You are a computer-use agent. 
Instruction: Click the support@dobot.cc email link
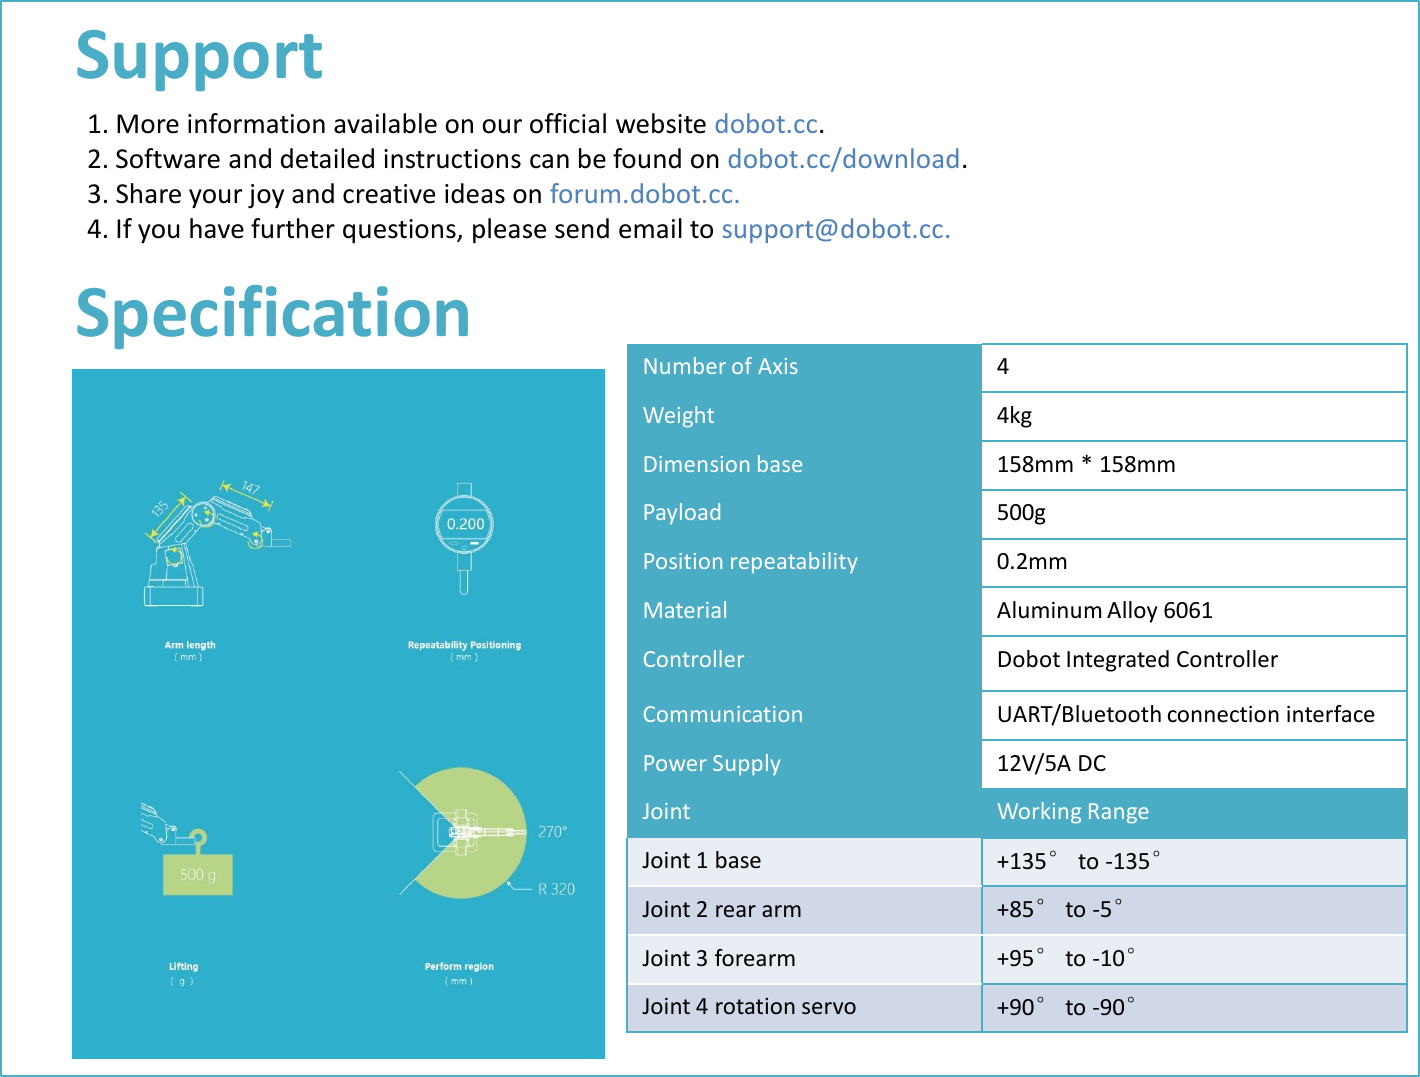(836, 229)
